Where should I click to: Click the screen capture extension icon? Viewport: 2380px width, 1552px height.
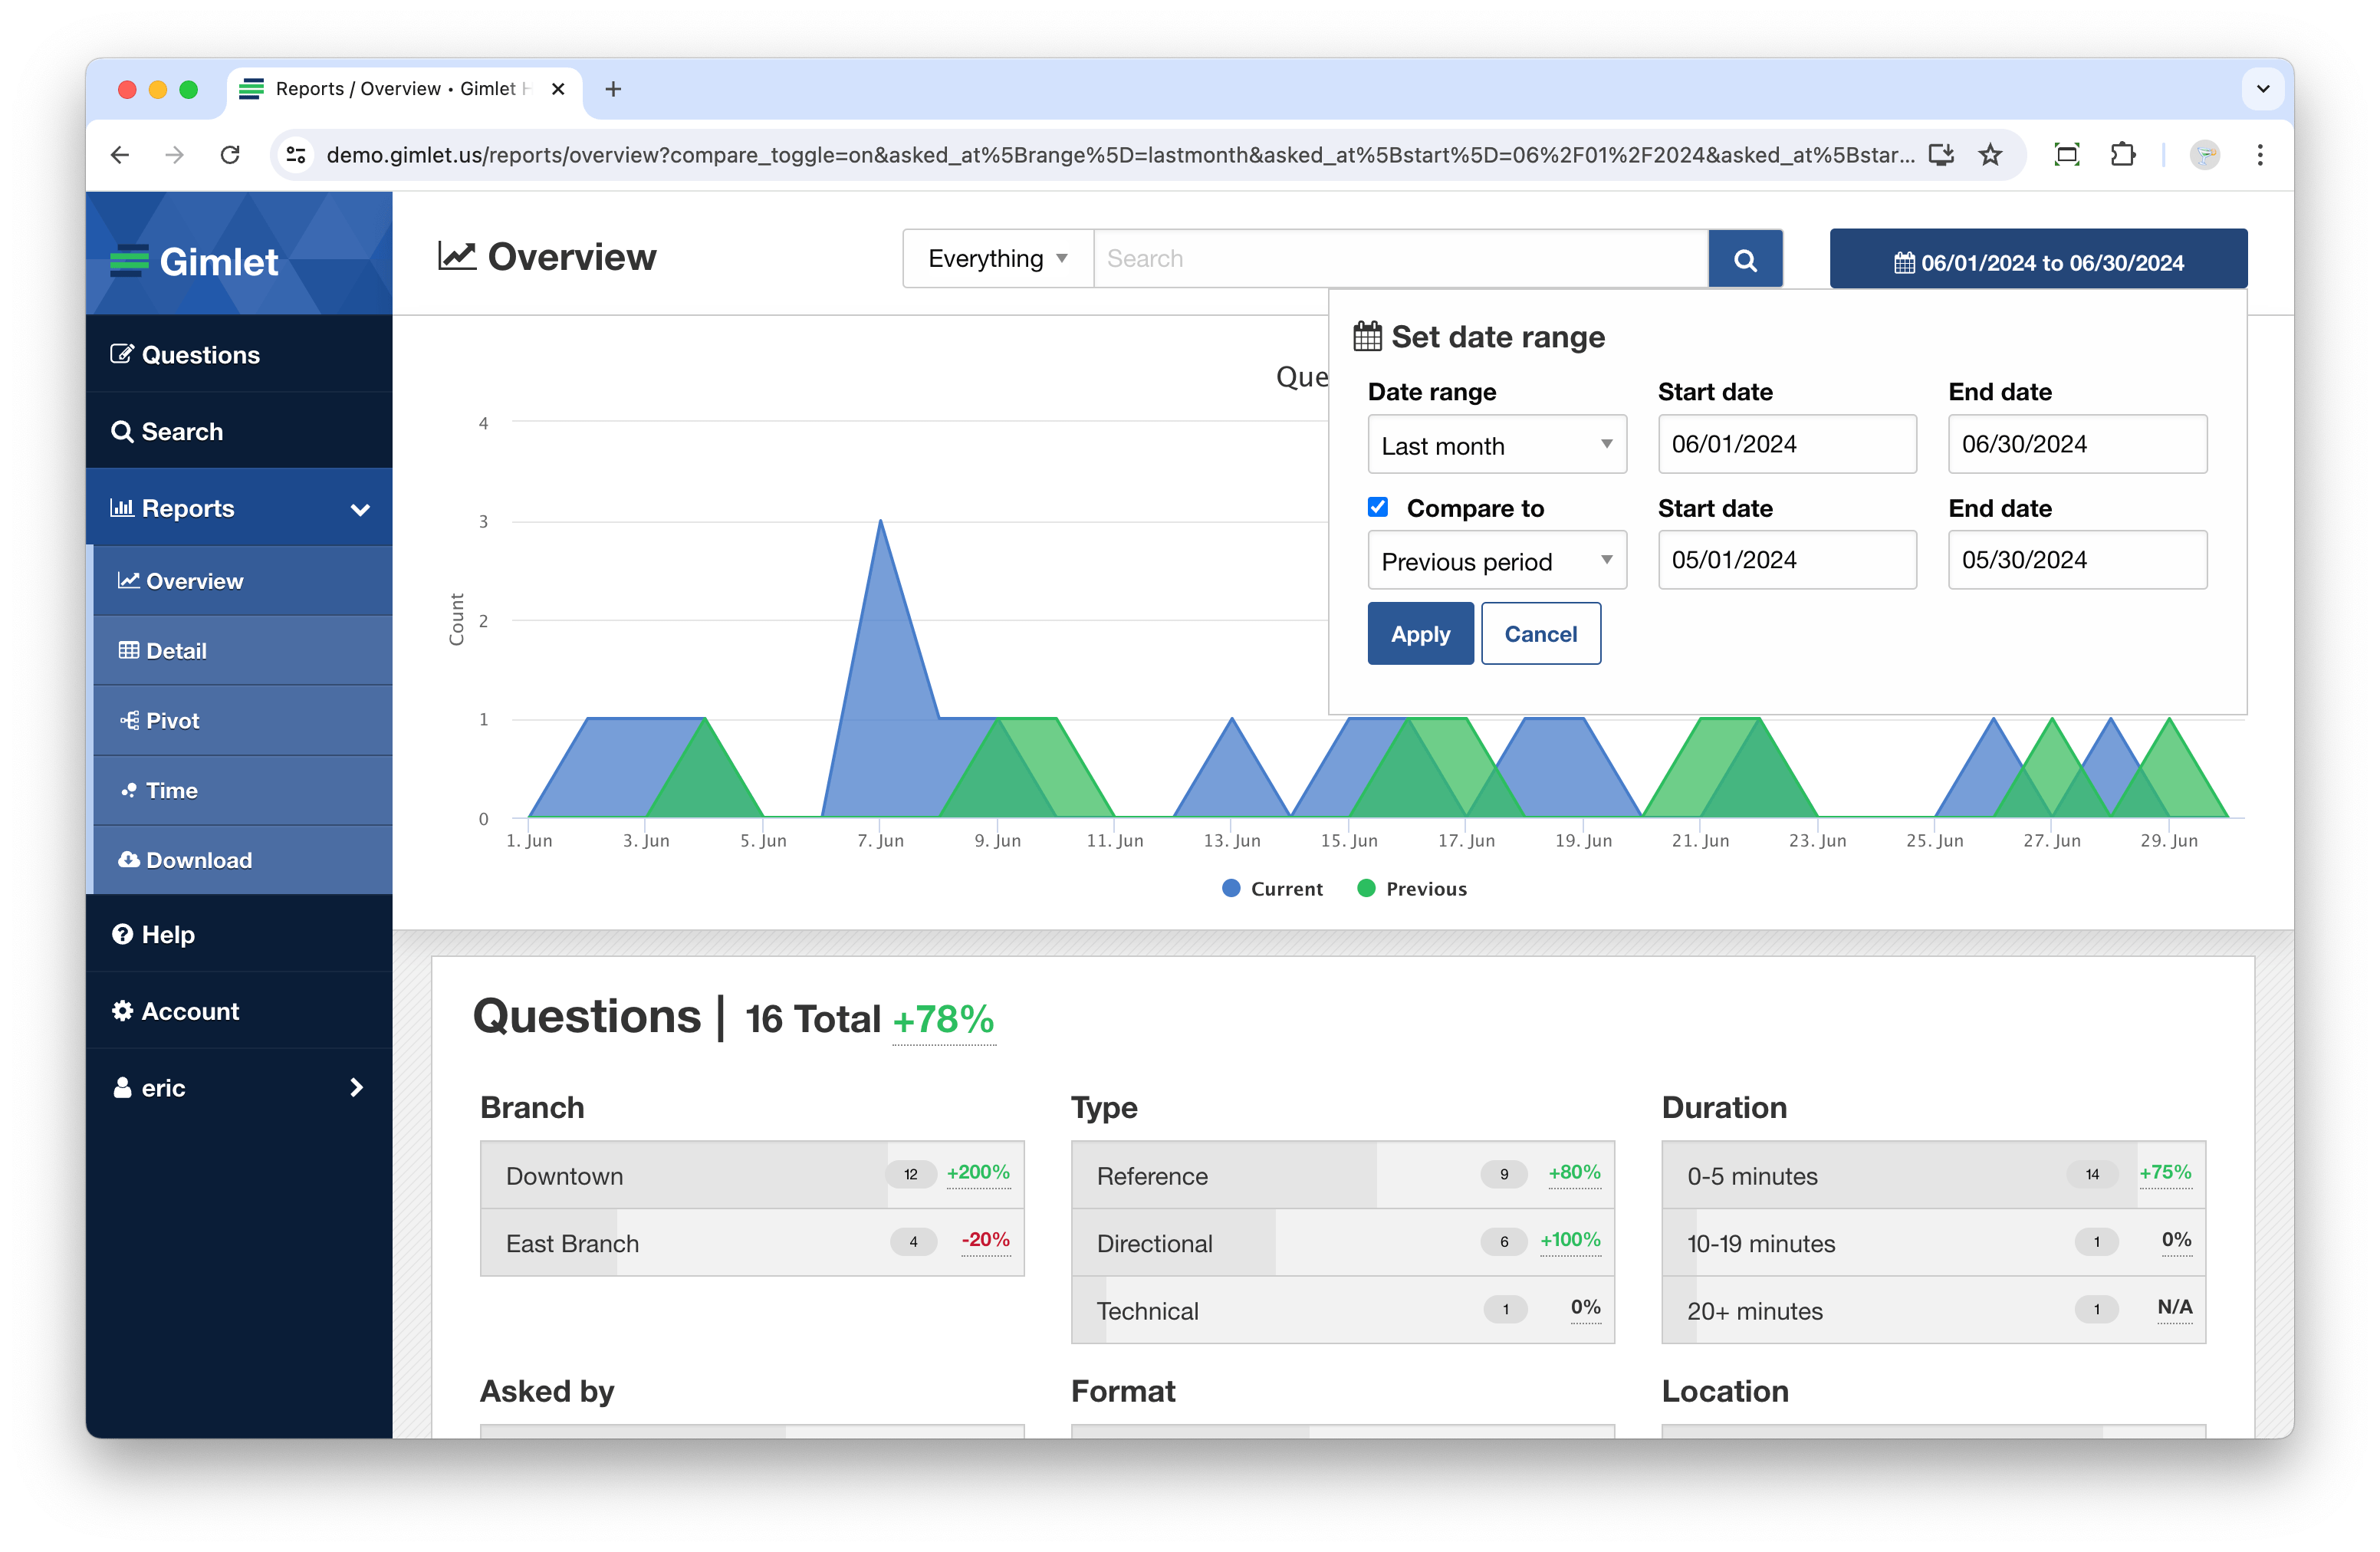point(2066,155)
